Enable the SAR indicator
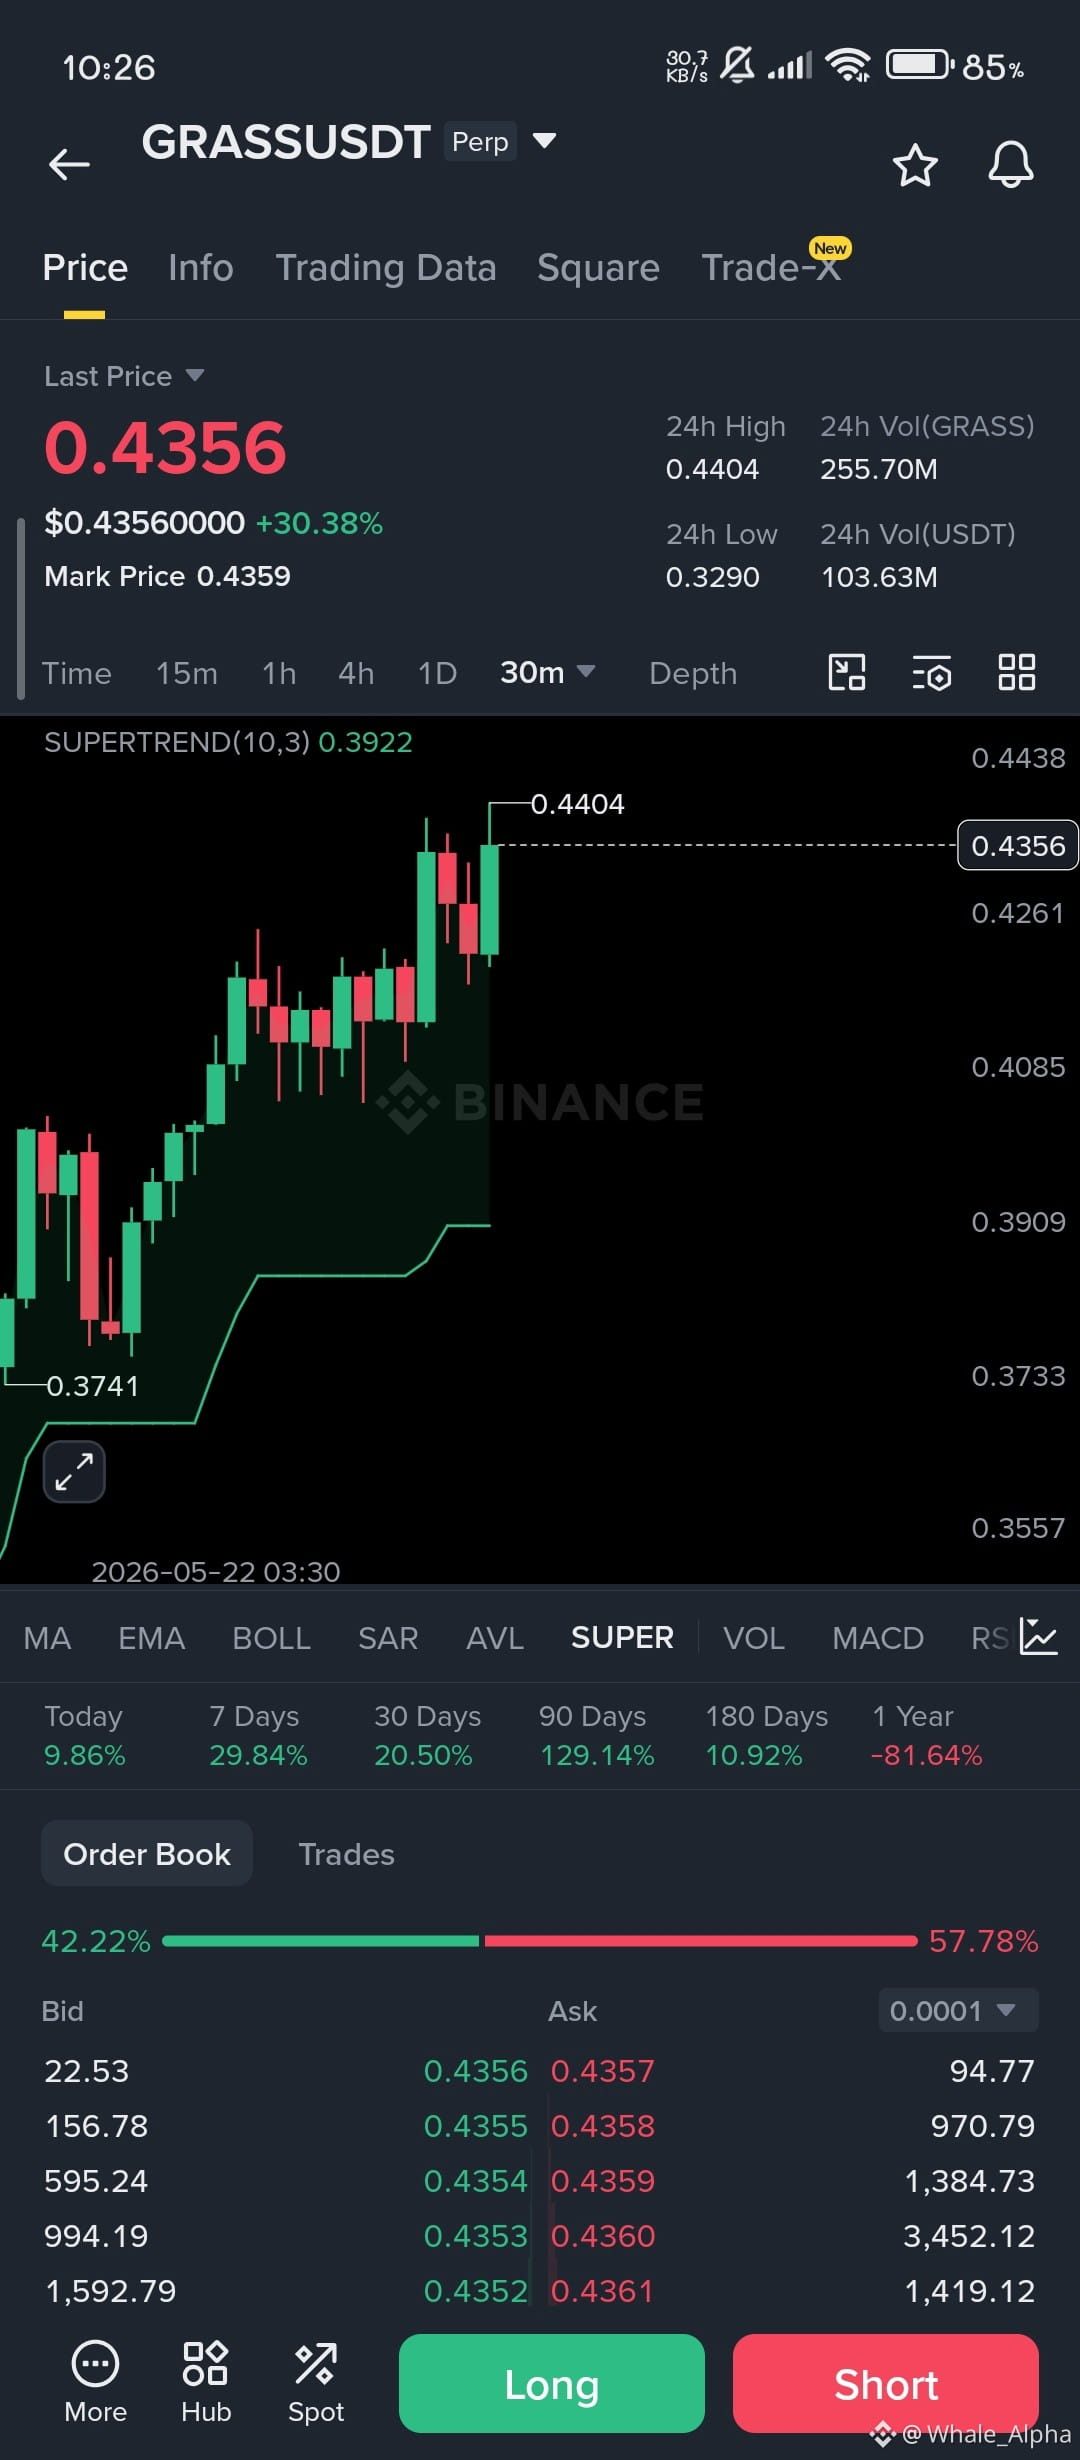The image size is (1080, 2460). click(388, 1638)
